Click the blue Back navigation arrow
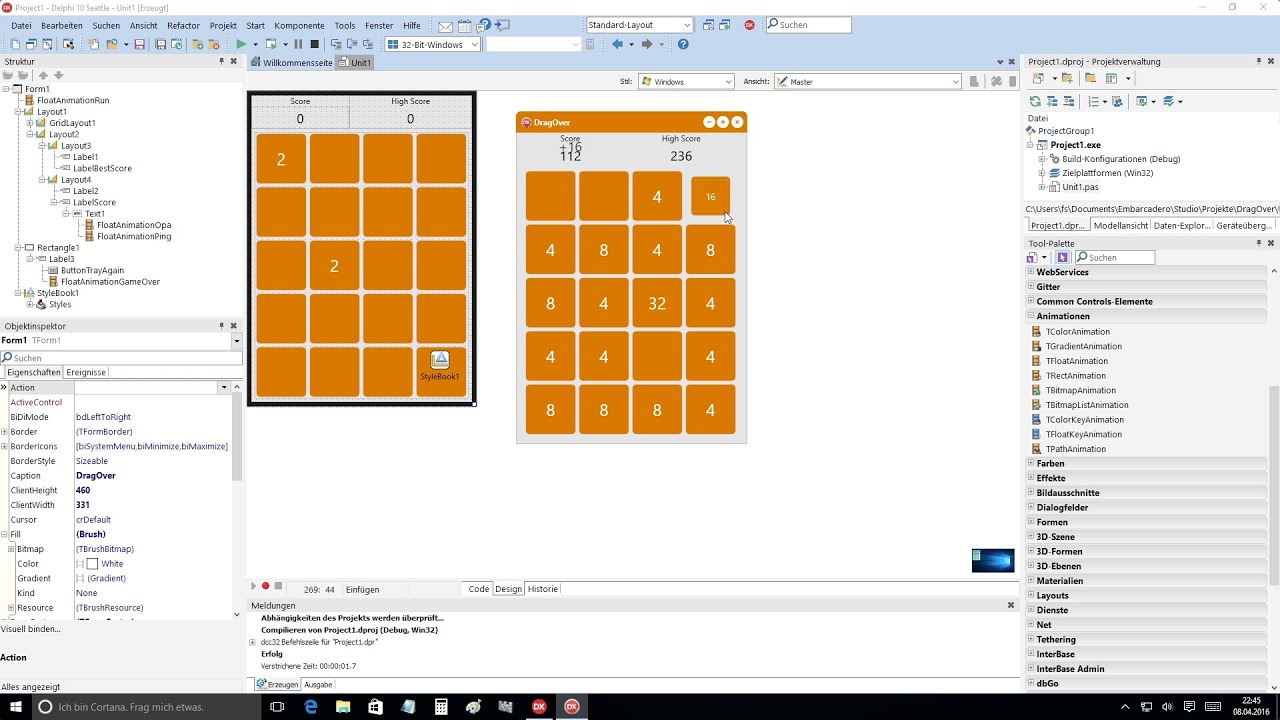 coord(617,44)
